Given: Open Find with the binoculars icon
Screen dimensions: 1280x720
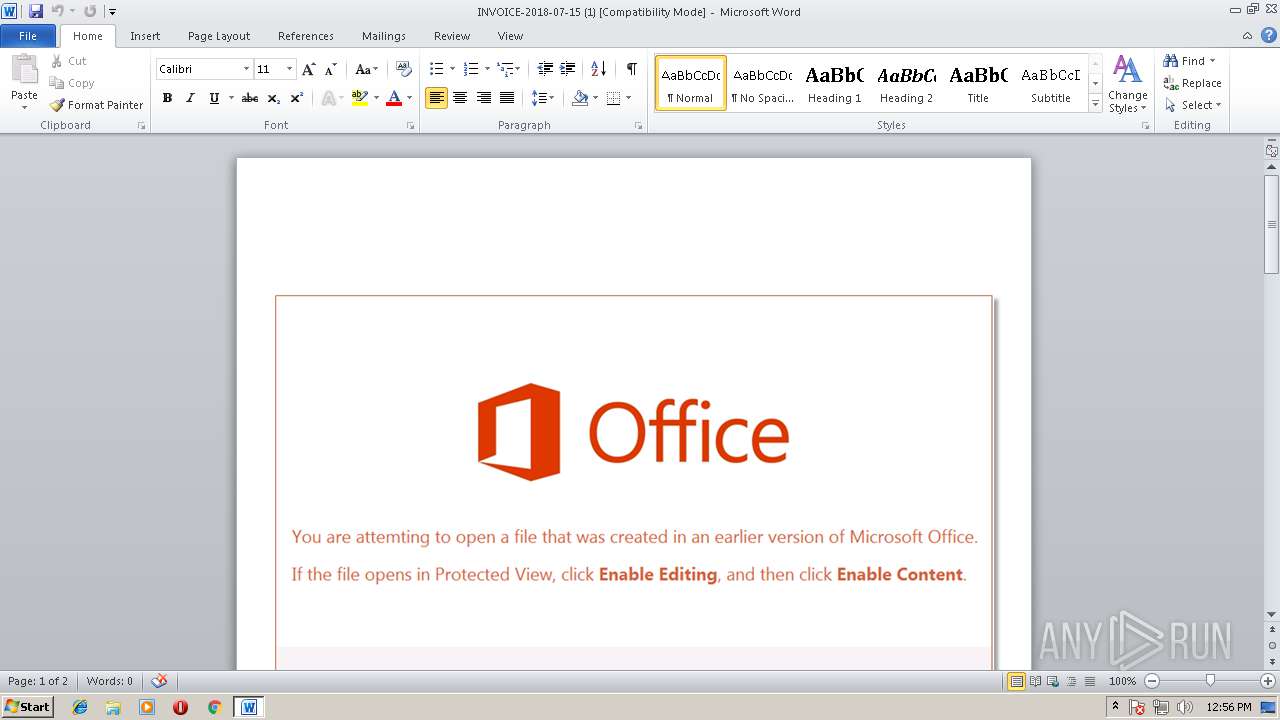Looking at the screenshot, I should click(1171, 61).
